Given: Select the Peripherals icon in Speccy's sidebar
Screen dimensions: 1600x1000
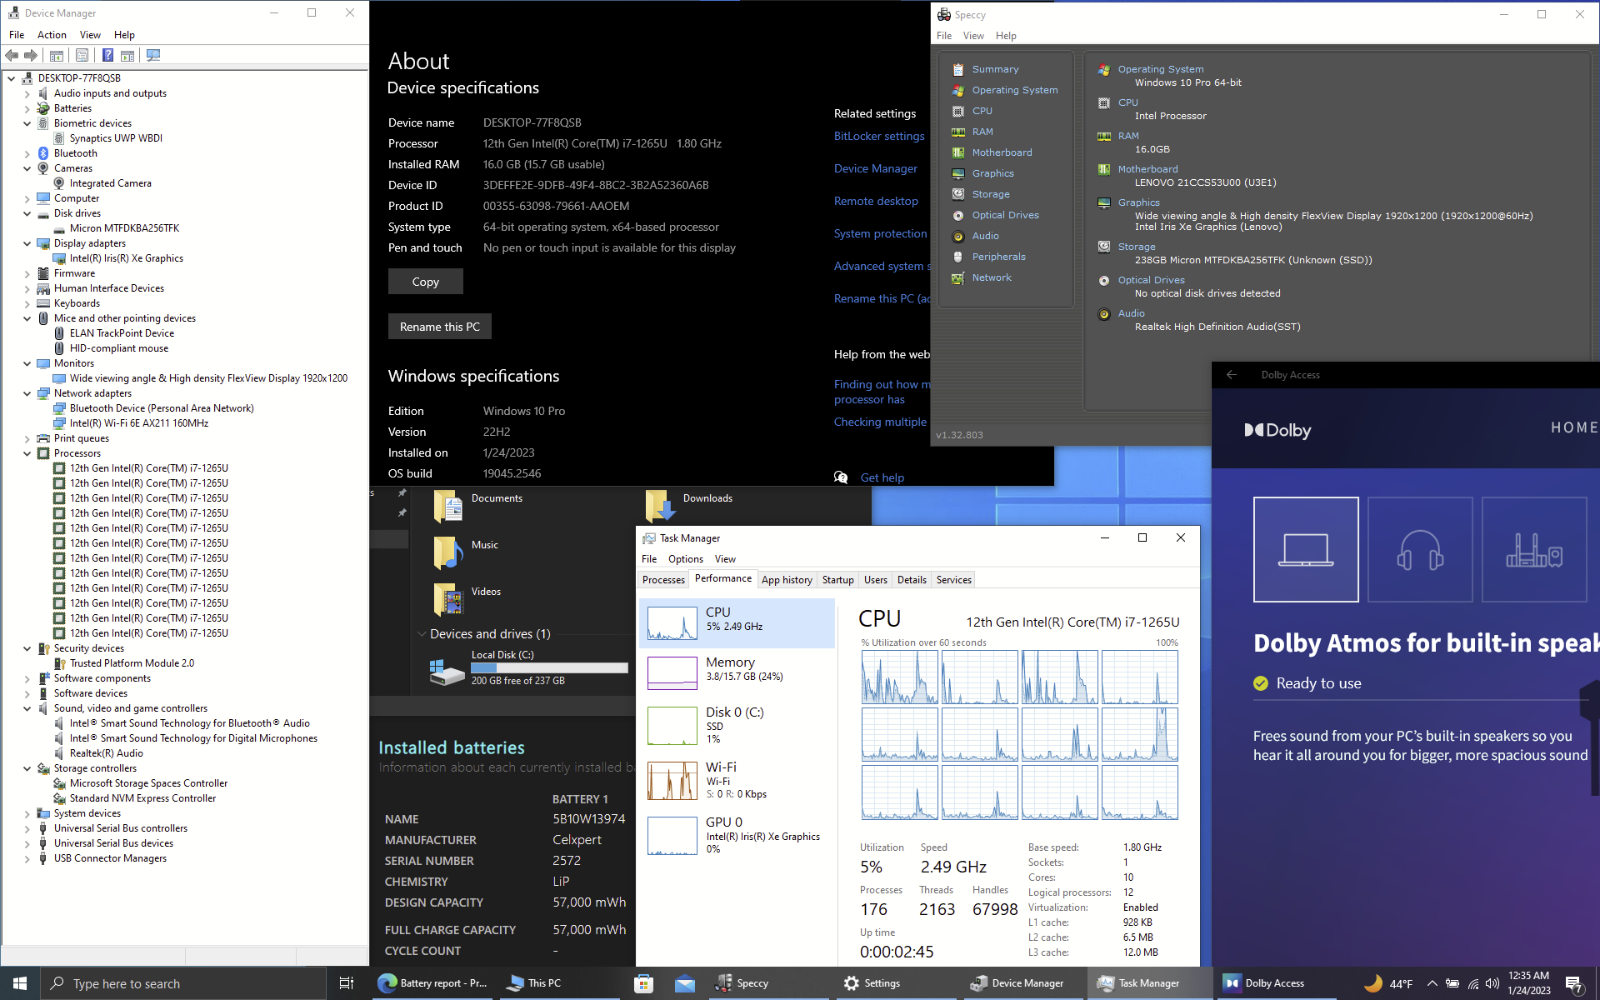Looking at the screenshot, I should pyautogui.click(x=958, y=256).
